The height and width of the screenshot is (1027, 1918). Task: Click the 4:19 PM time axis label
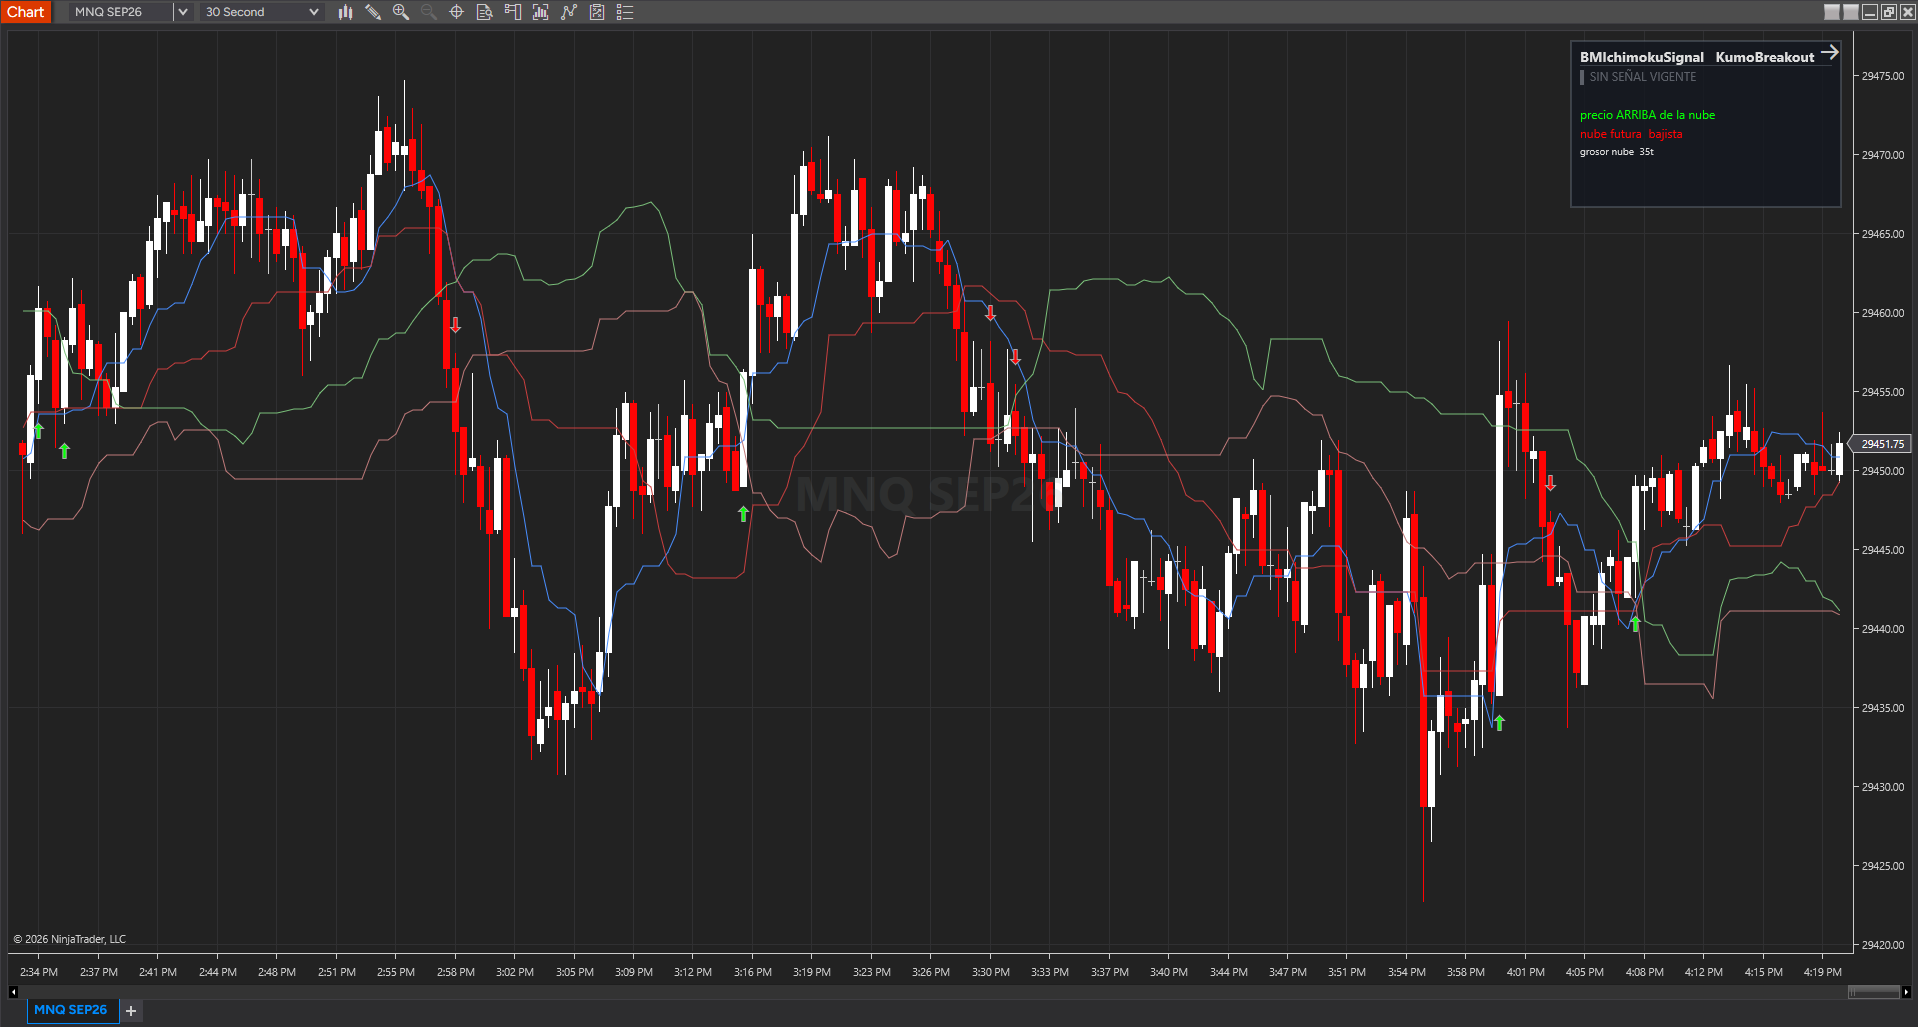[x=1823, y=972]
